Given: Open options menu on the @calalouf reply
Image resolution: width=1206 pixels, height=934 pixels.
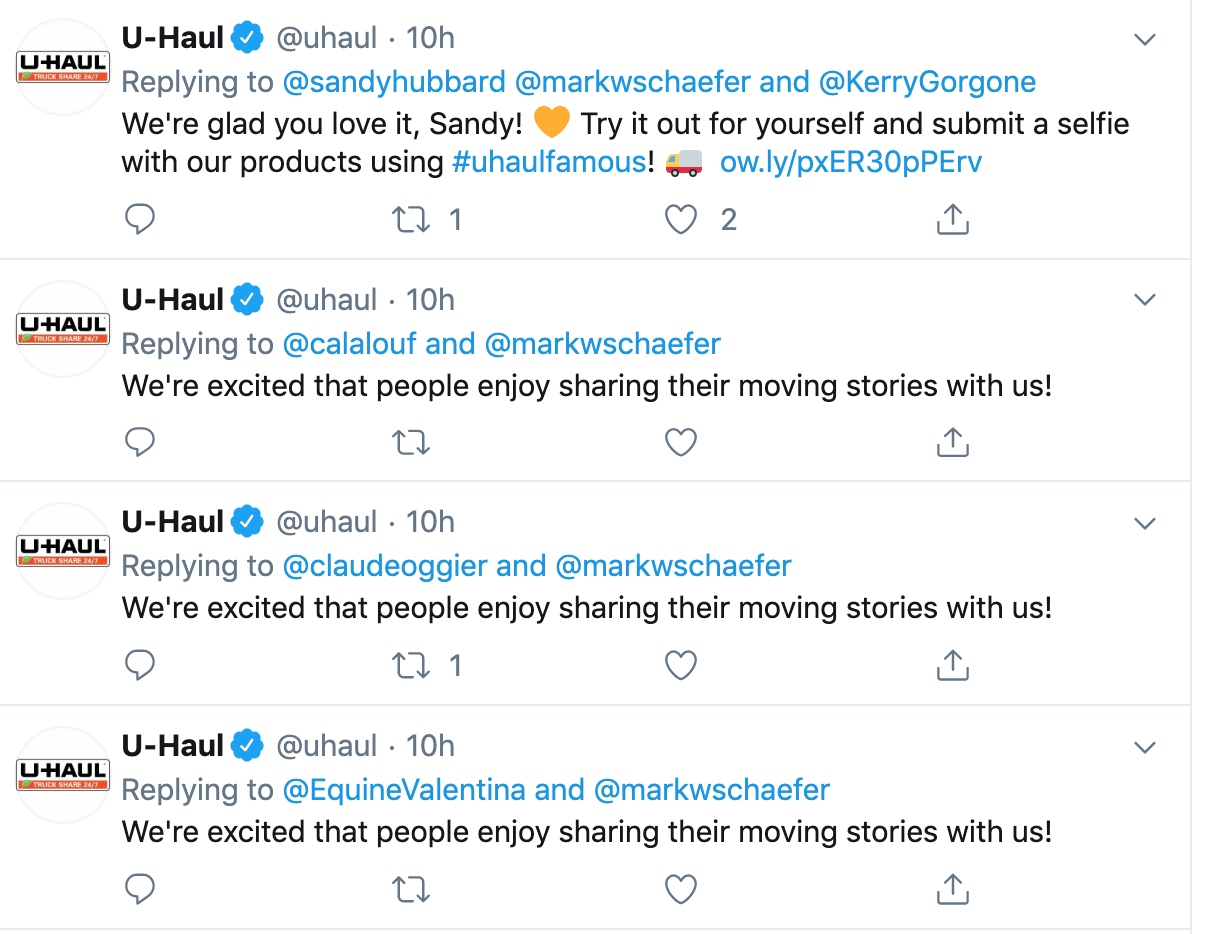Looking at the screenshot, I should [x=1145, y=299].
